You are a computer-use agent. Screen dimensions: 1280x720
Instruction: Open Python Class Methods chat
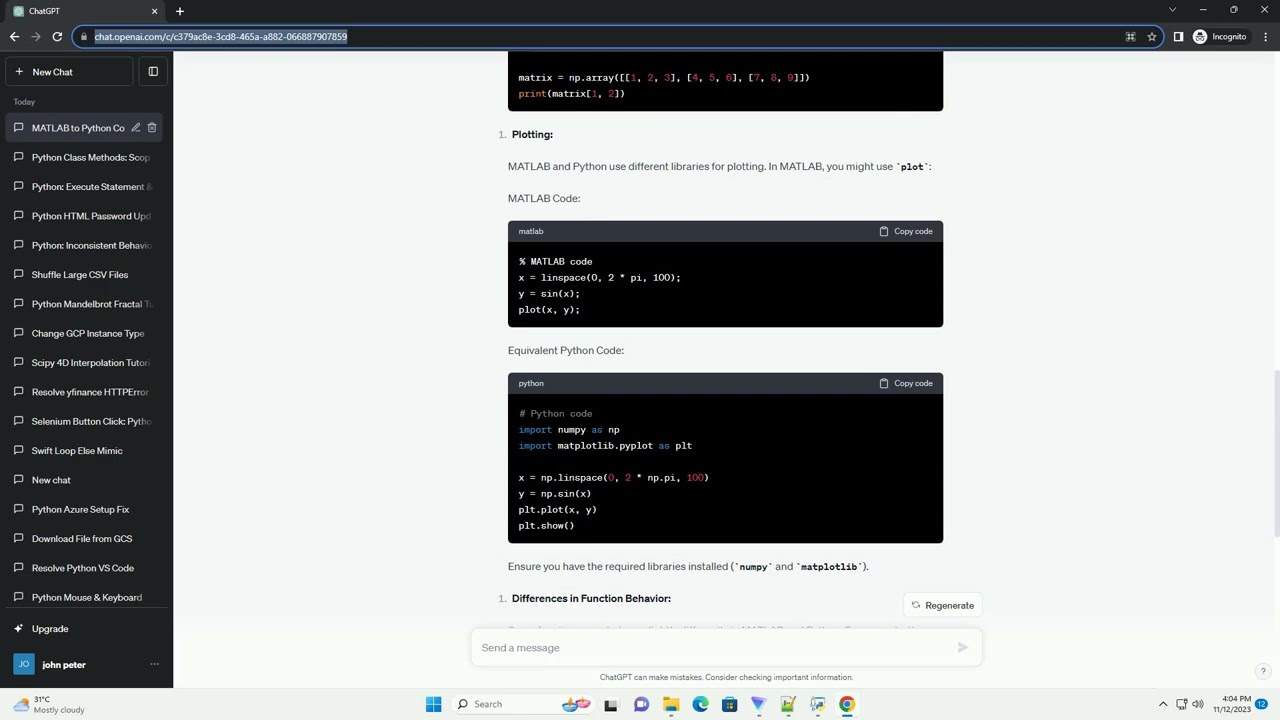point(86,157)
